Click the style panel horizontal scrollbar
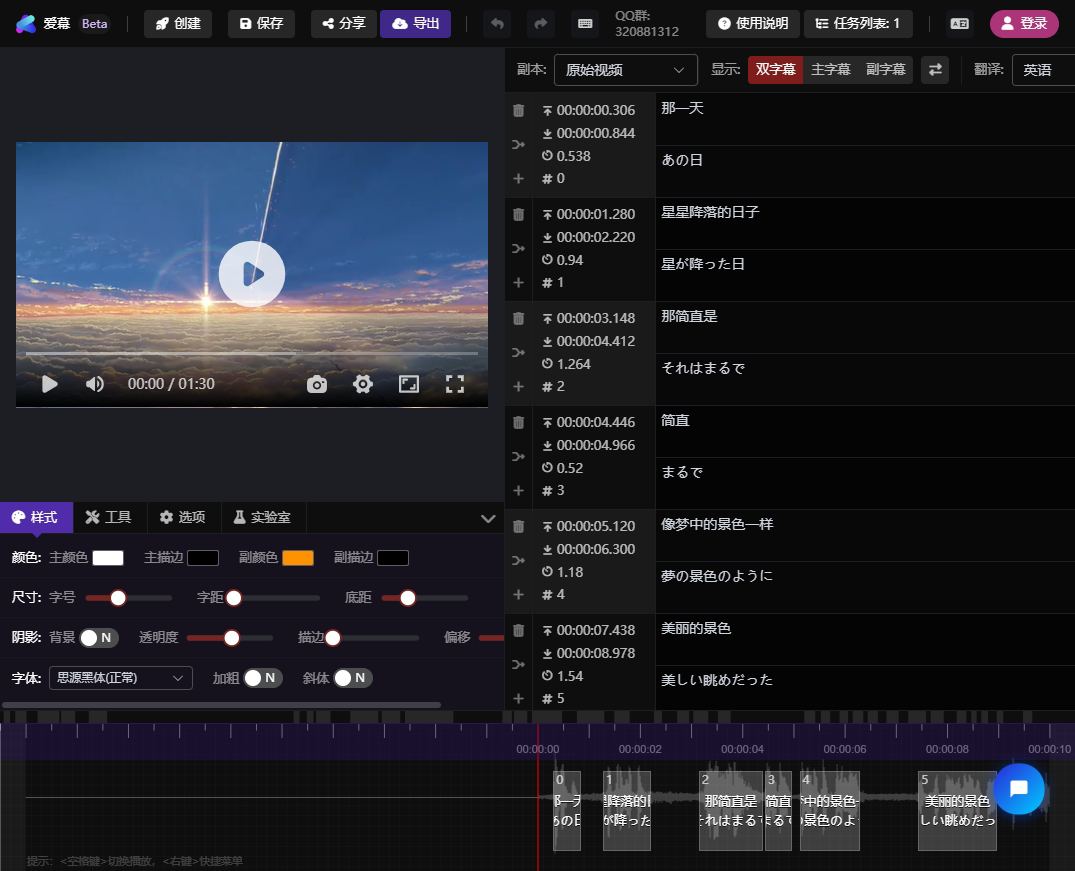 coord(221,705)
